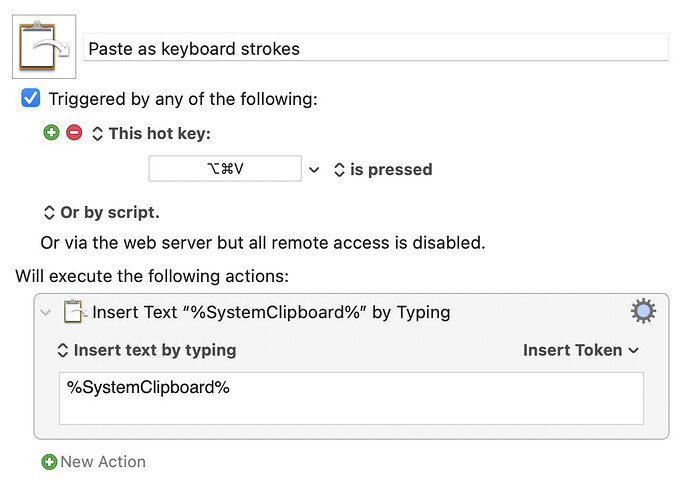Click the ⌥⌘V hot key field
683x500 pixels.
[x=224, y=169]
